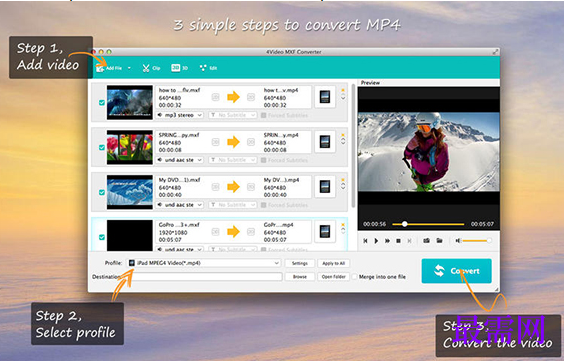Click the file list vertical scrollbar
564x361 pixels.
coord(353,146)
